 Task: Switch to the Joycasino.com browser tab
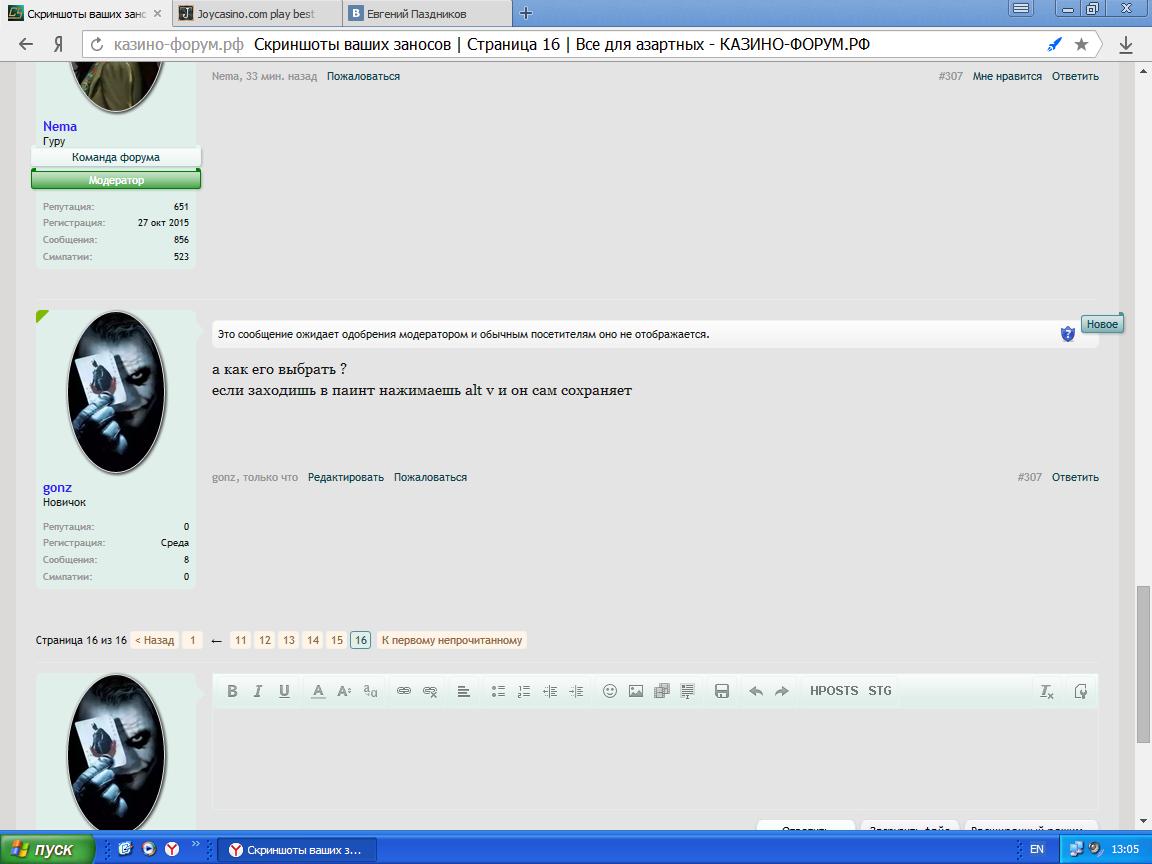257,13
